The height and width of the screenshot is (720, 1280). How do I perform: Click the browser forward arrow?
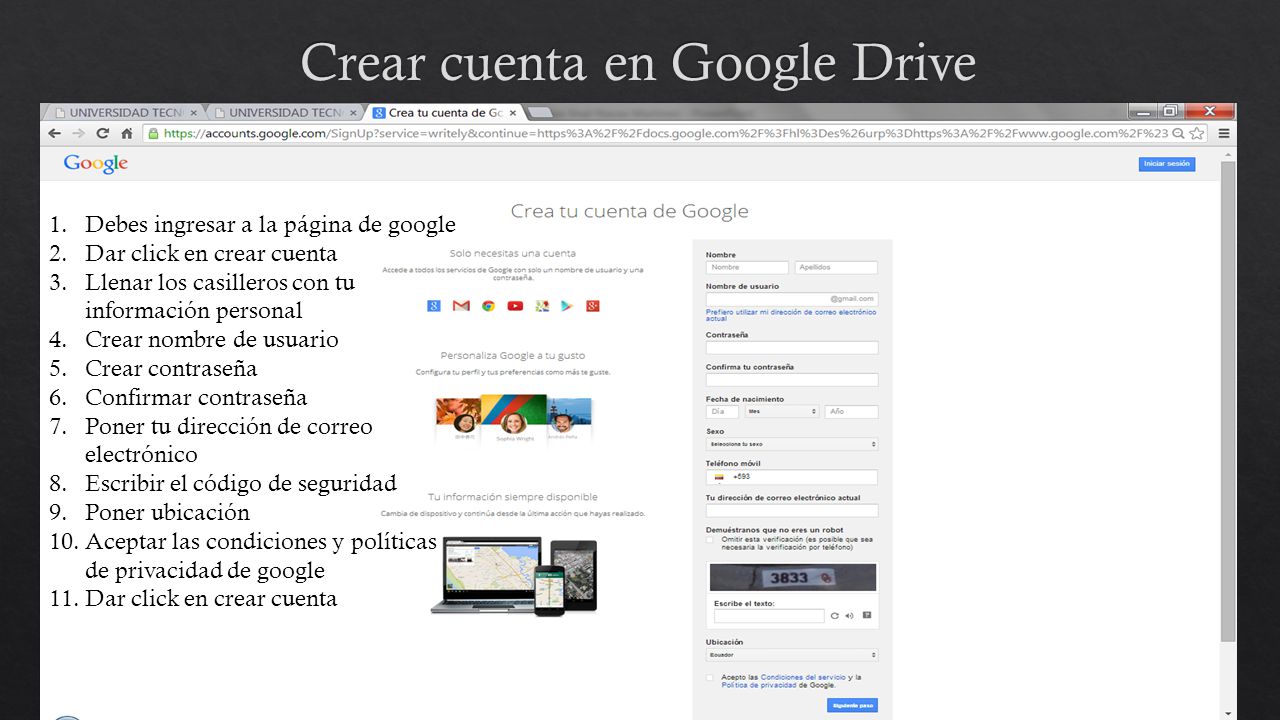[x=78, y=133]
